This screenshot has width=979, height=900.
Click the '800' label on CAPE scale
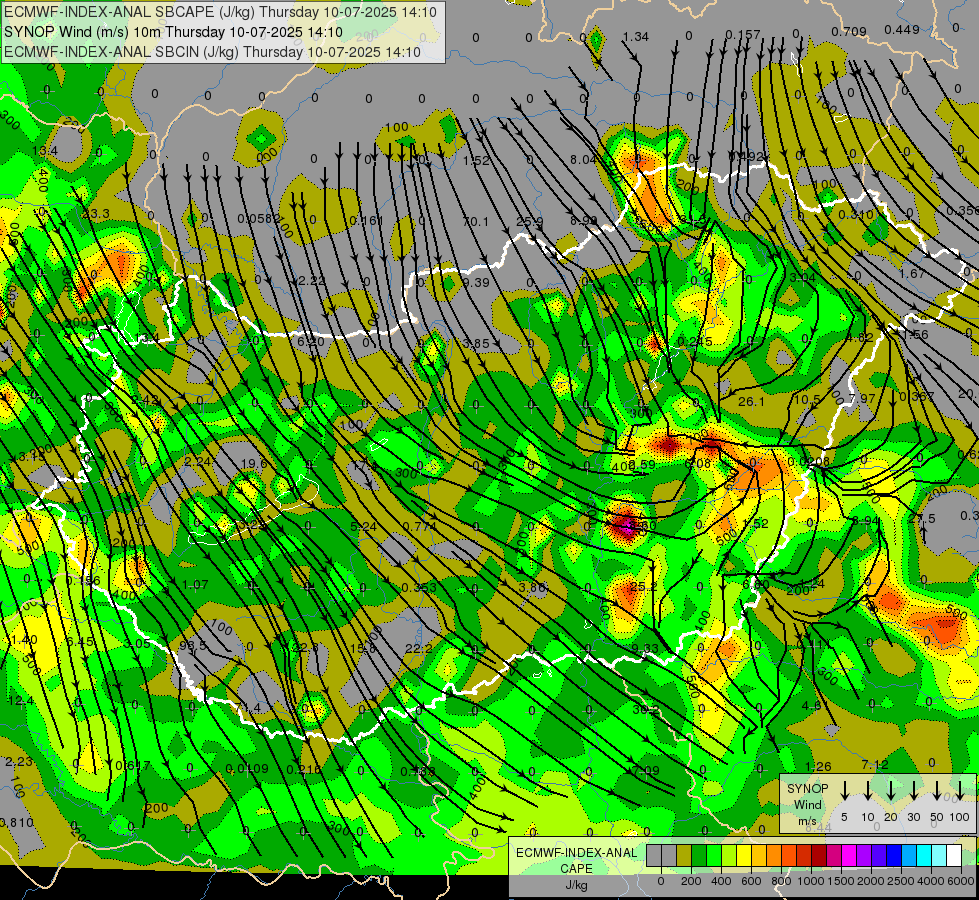click(x=781, y=881)
